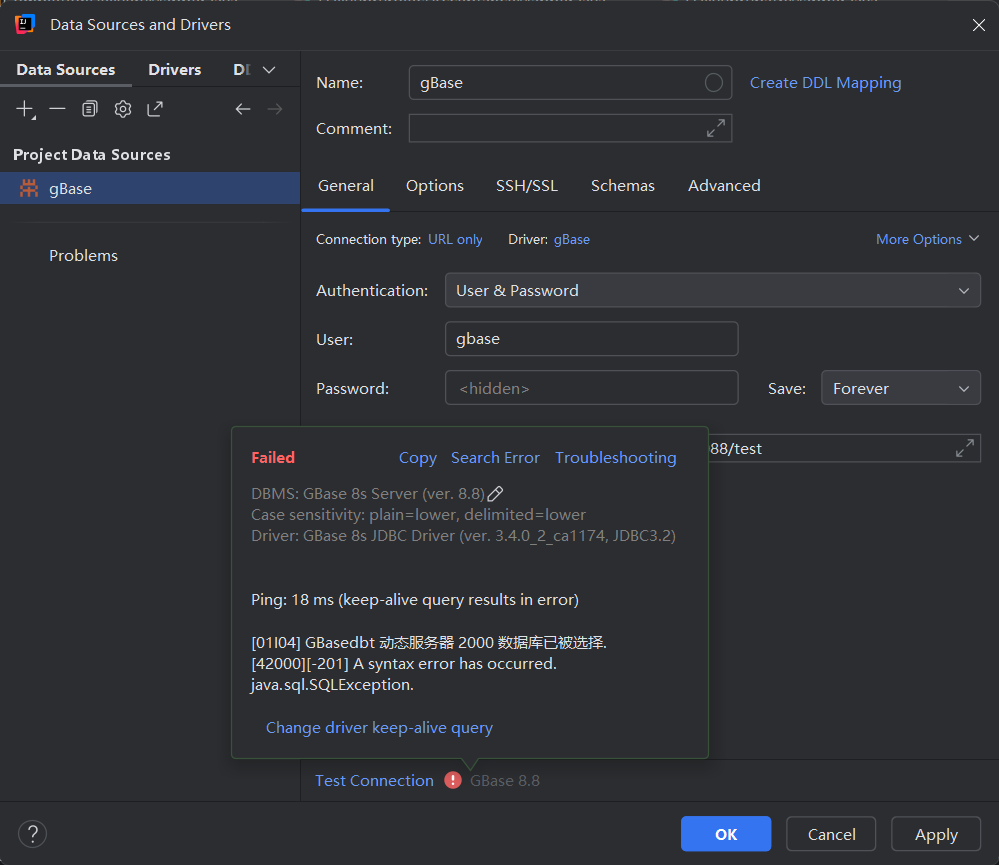Click the Search Error link
The width and height of the screenshot is (999, 865).
click(495, 457)
